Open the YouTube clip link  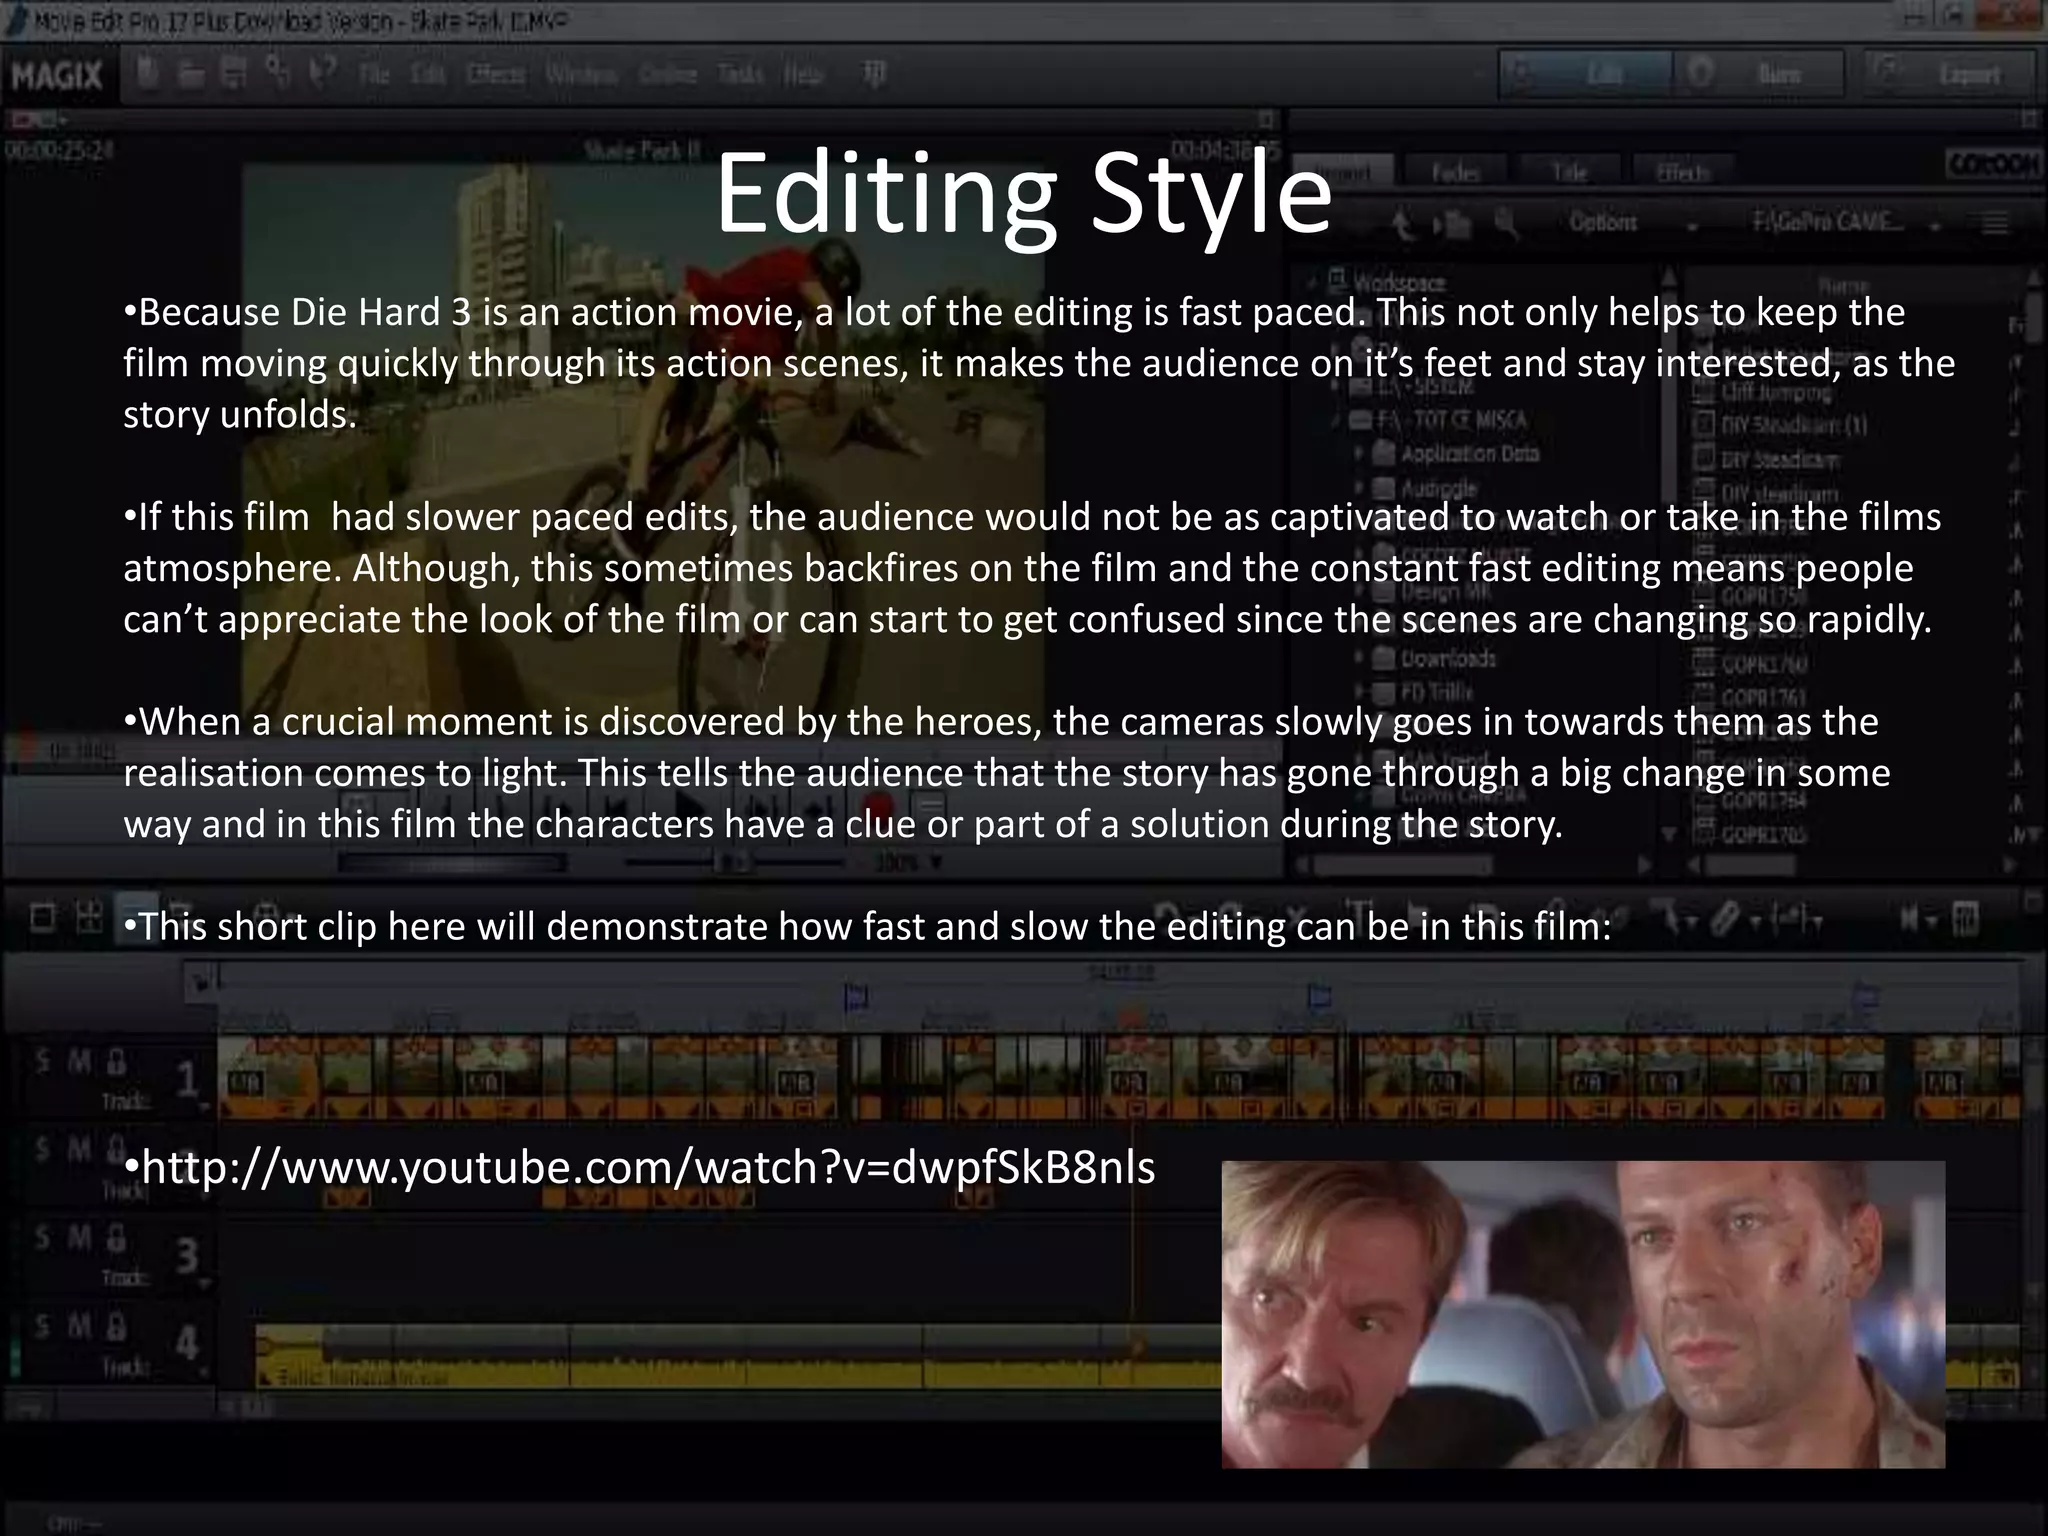point(648,1167)
